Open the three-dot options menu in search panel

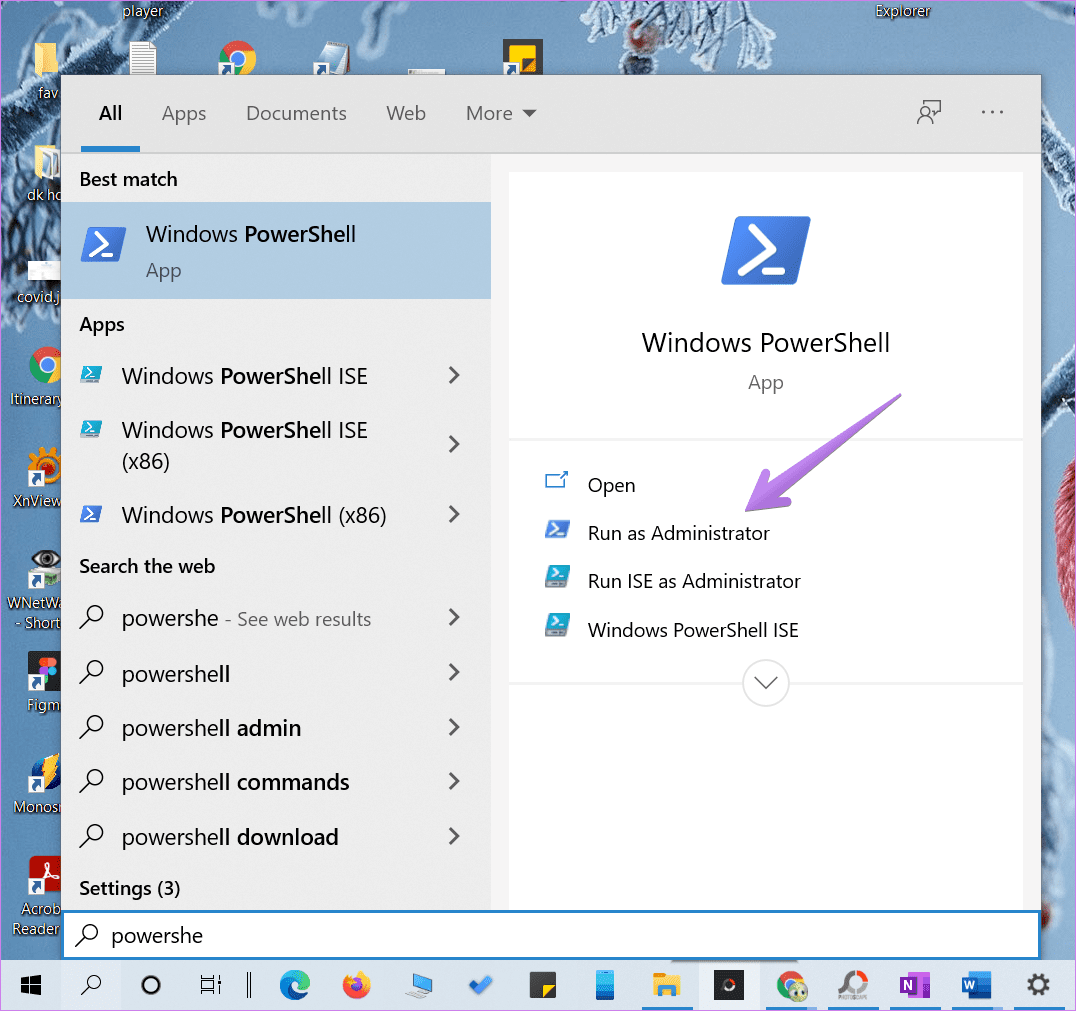[992, 113]
